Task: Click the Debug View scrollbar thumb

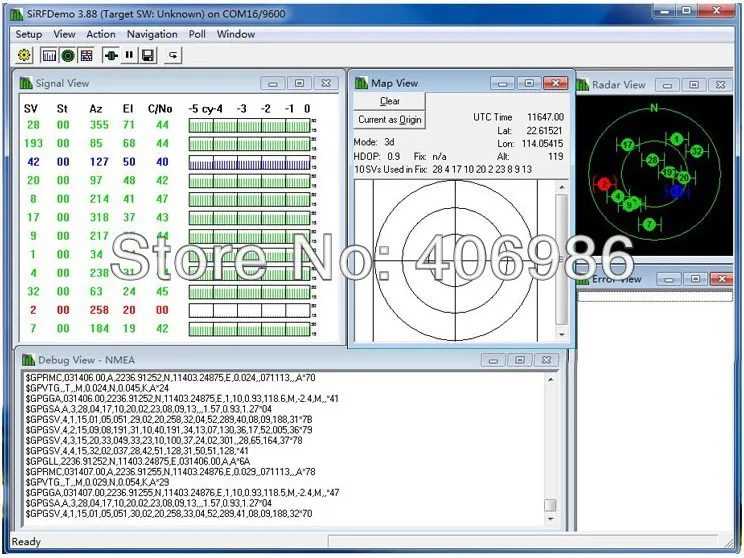Action: [550, 505]
